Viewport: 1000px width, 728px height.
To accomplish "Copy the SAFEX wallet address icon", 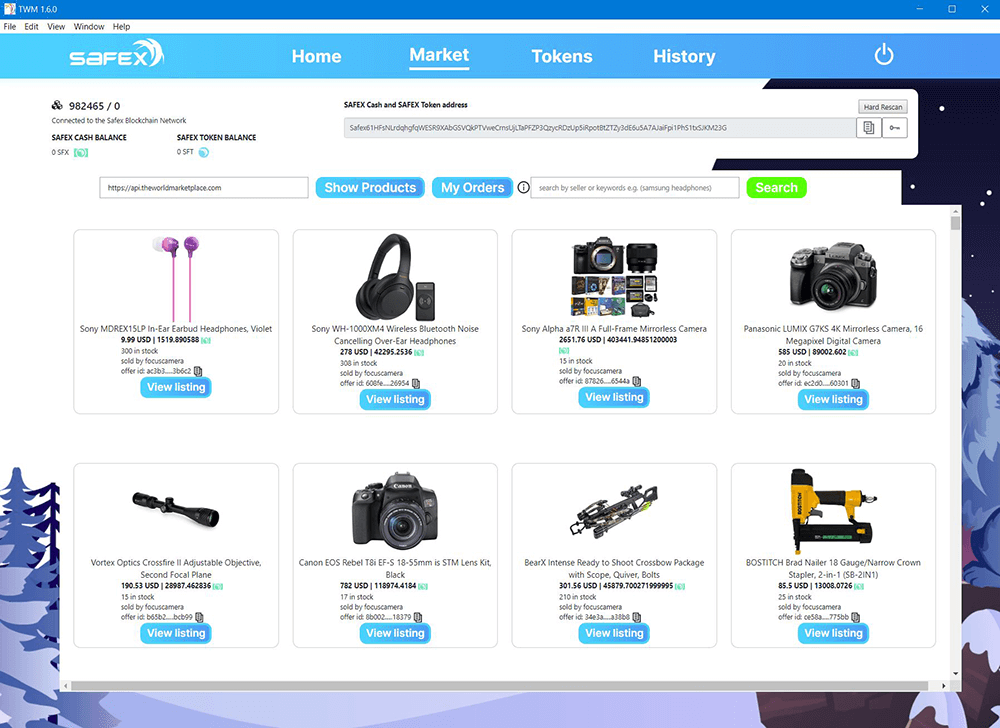I will (x=869, y=127).
